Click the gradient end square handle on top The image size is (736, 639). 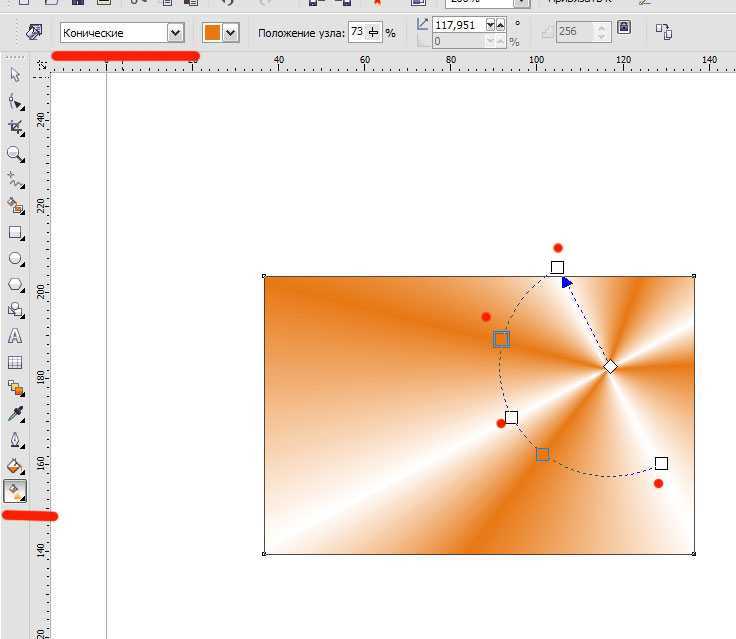coord(557,267)
